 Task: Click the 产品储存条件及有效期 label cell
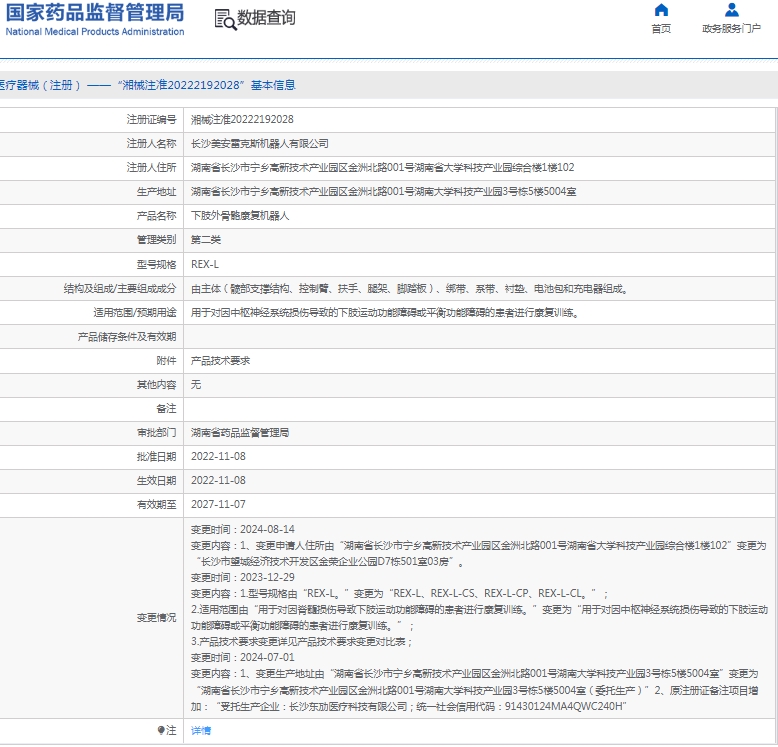coord(91,337)
